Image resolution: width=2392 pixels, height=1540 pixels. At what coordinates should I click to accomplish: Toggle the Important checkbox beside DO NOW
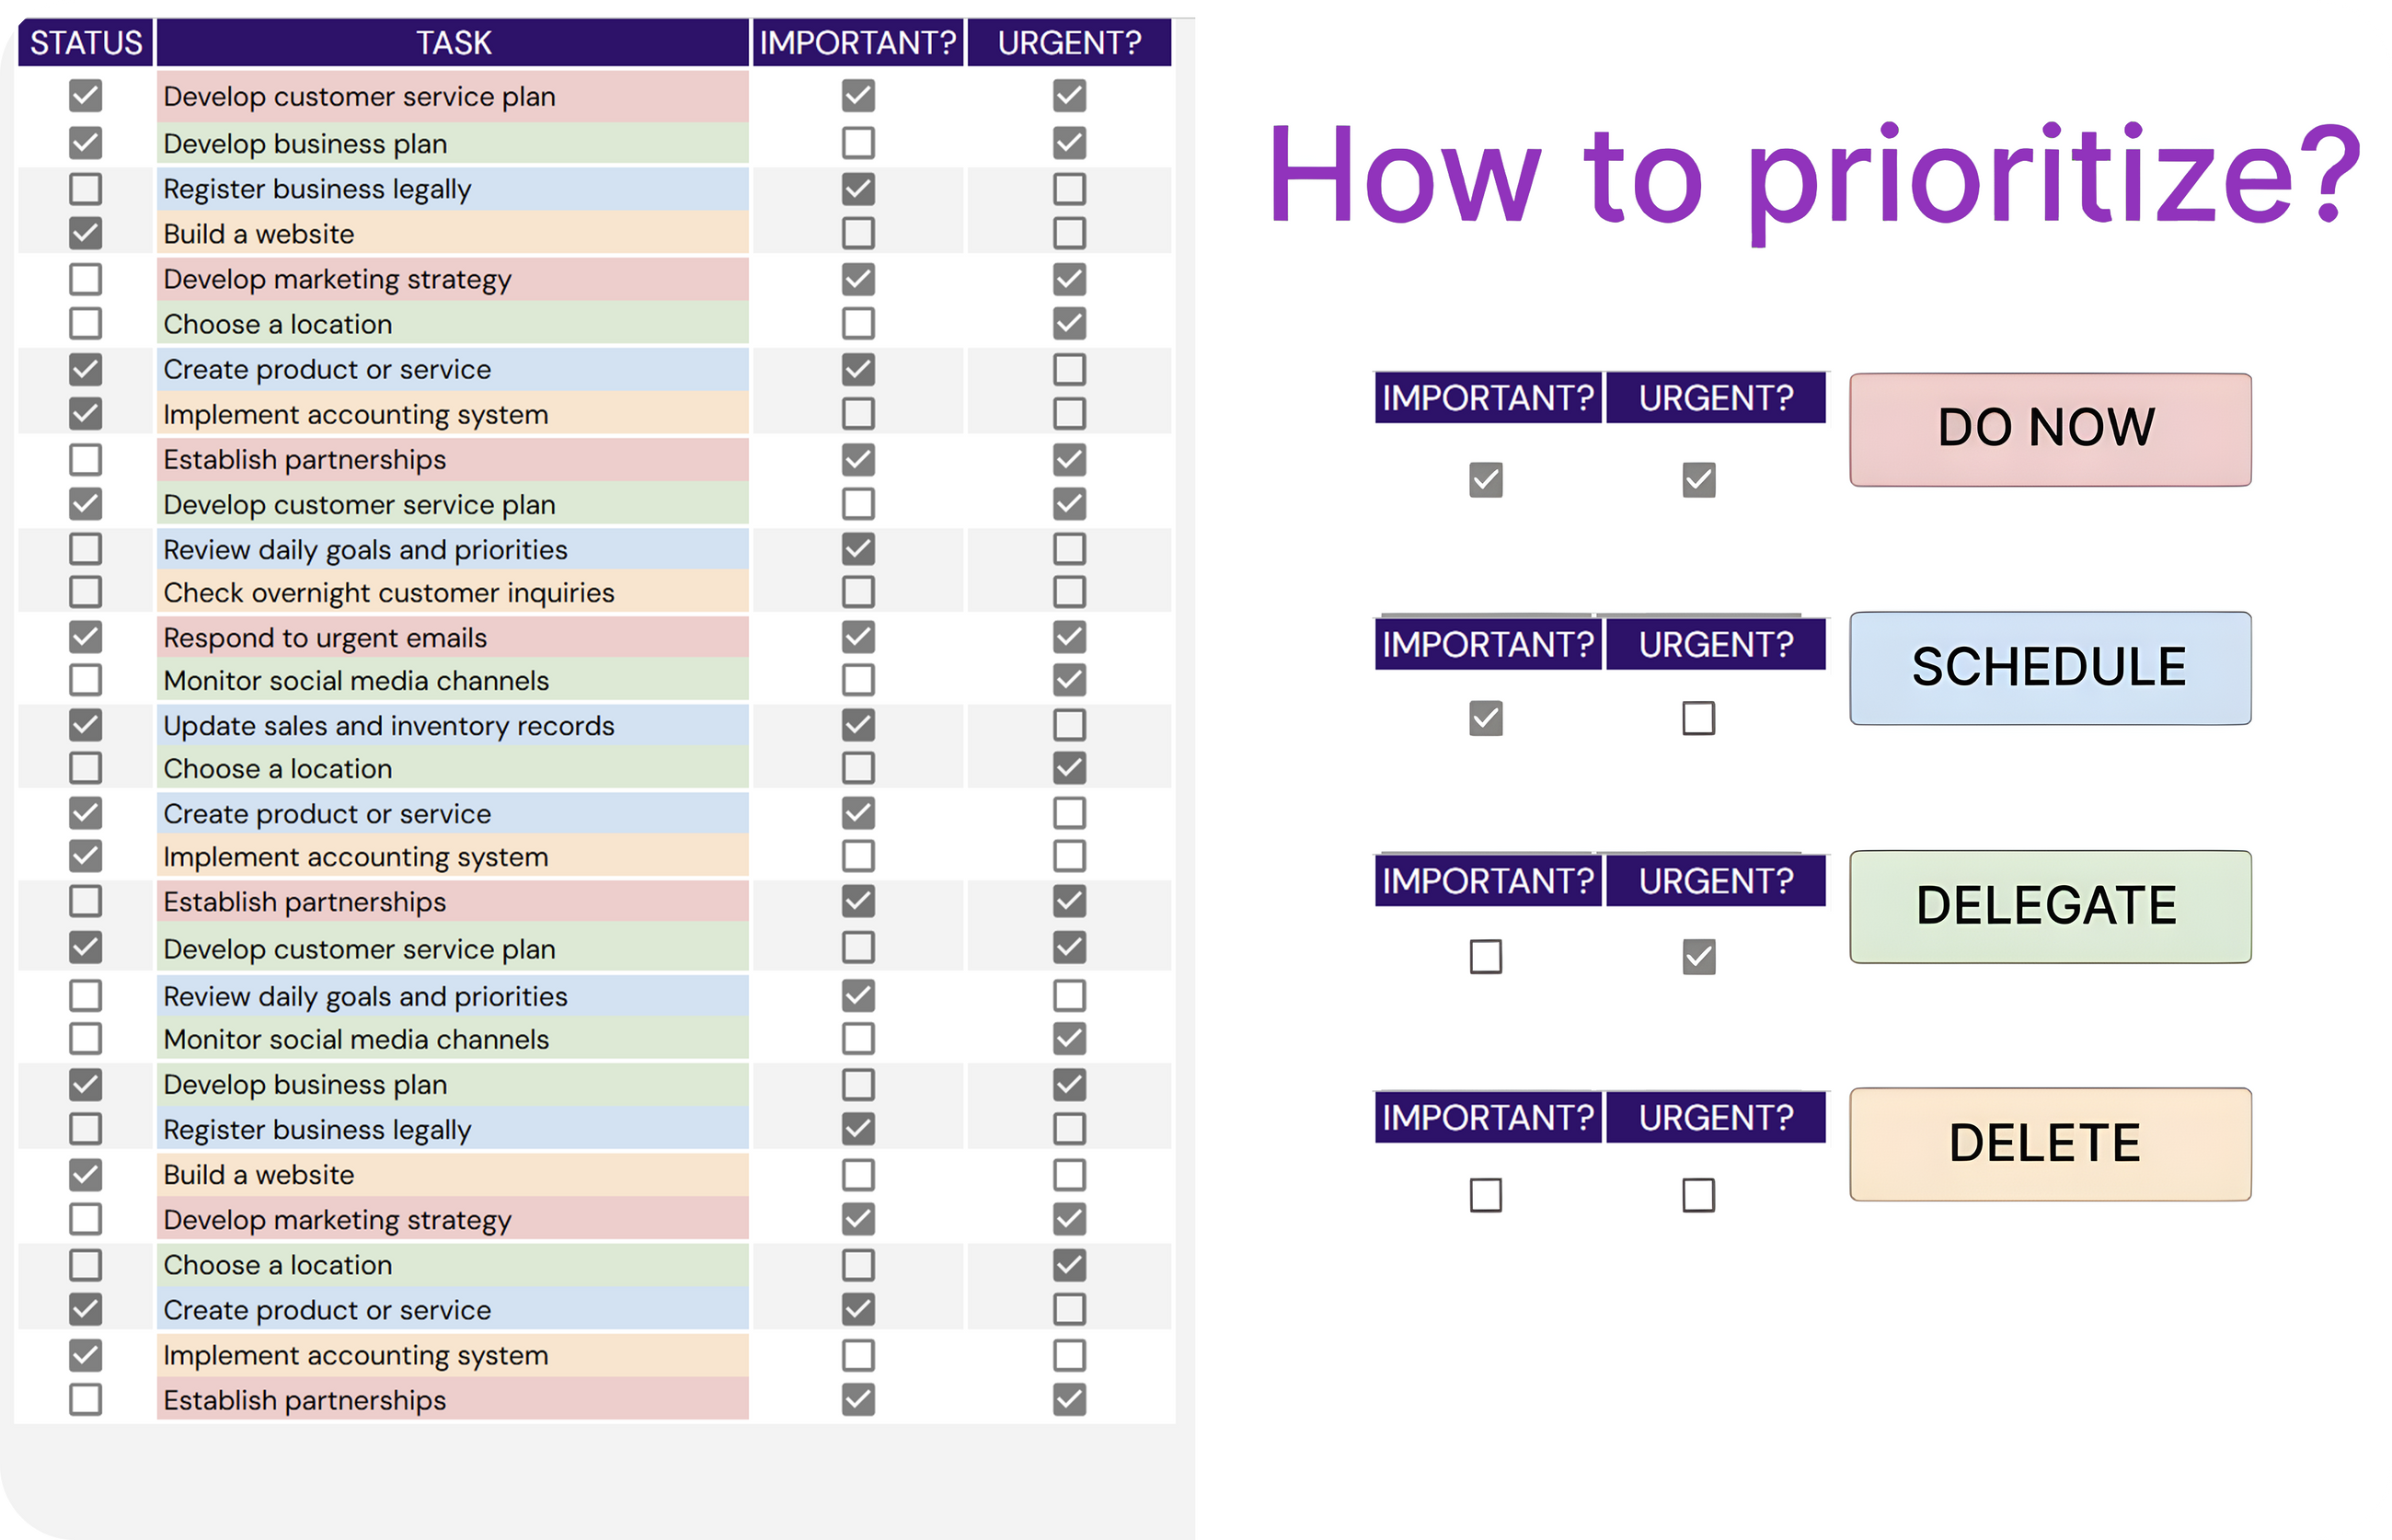click(x=1486, y=480)
